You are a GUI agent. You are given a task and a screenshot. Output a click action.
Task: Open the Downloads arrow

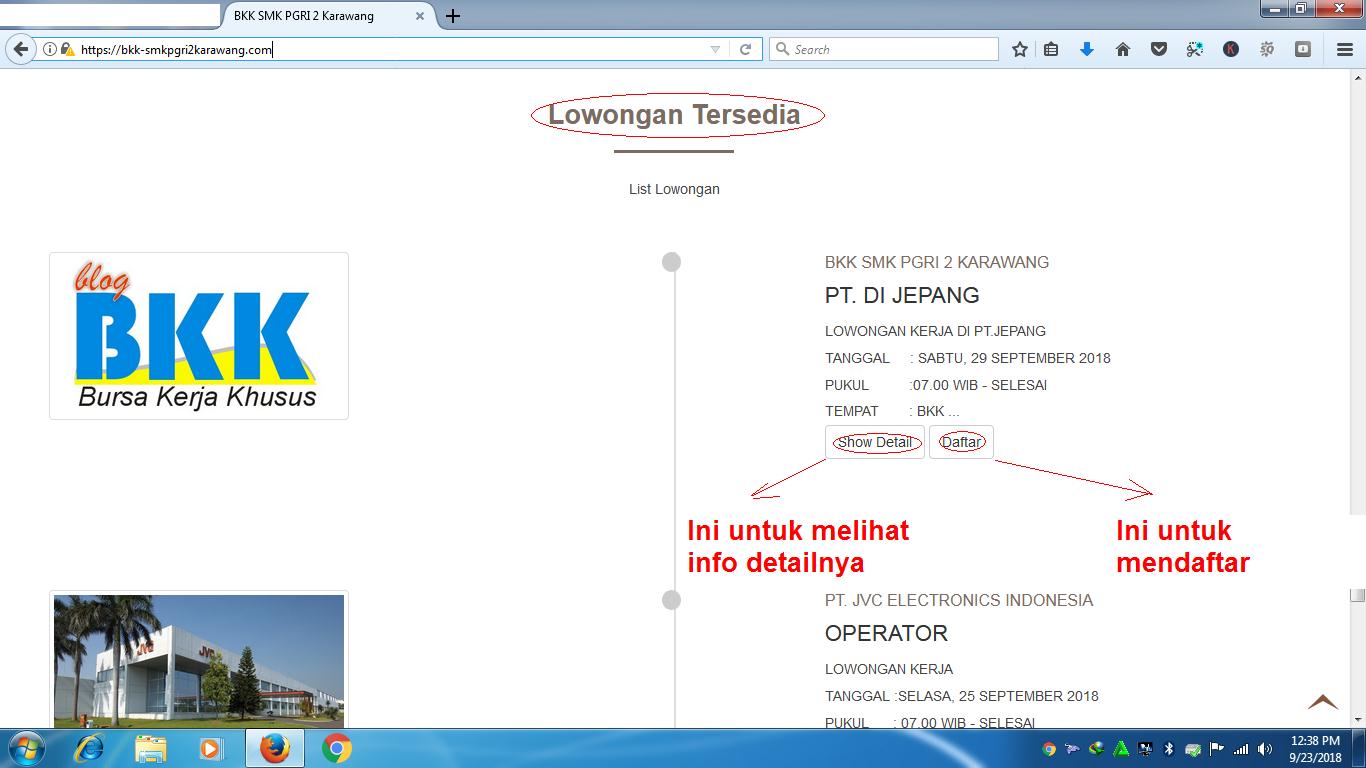tap(1087, 49)
